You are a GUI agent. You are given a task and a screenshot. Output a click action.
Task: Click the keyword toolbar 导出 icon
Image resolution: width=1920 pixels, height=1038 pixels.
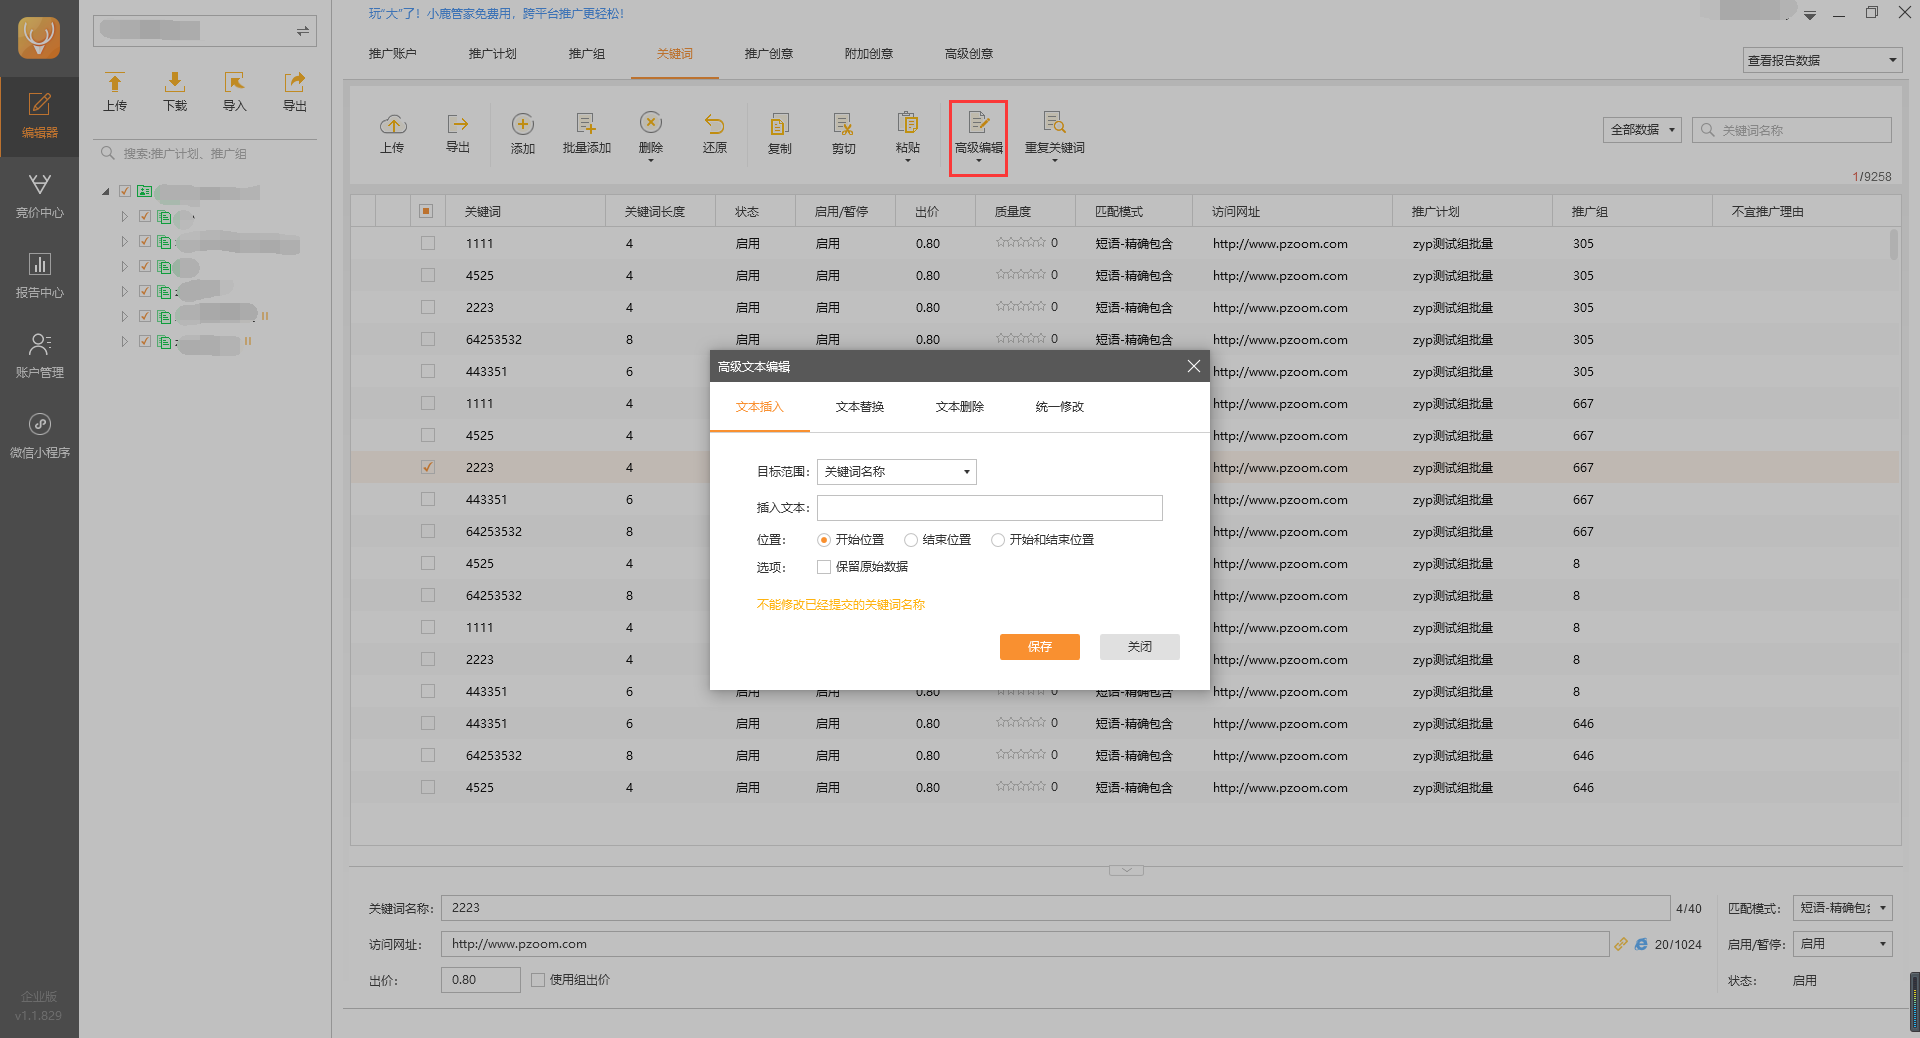point(458,124)
